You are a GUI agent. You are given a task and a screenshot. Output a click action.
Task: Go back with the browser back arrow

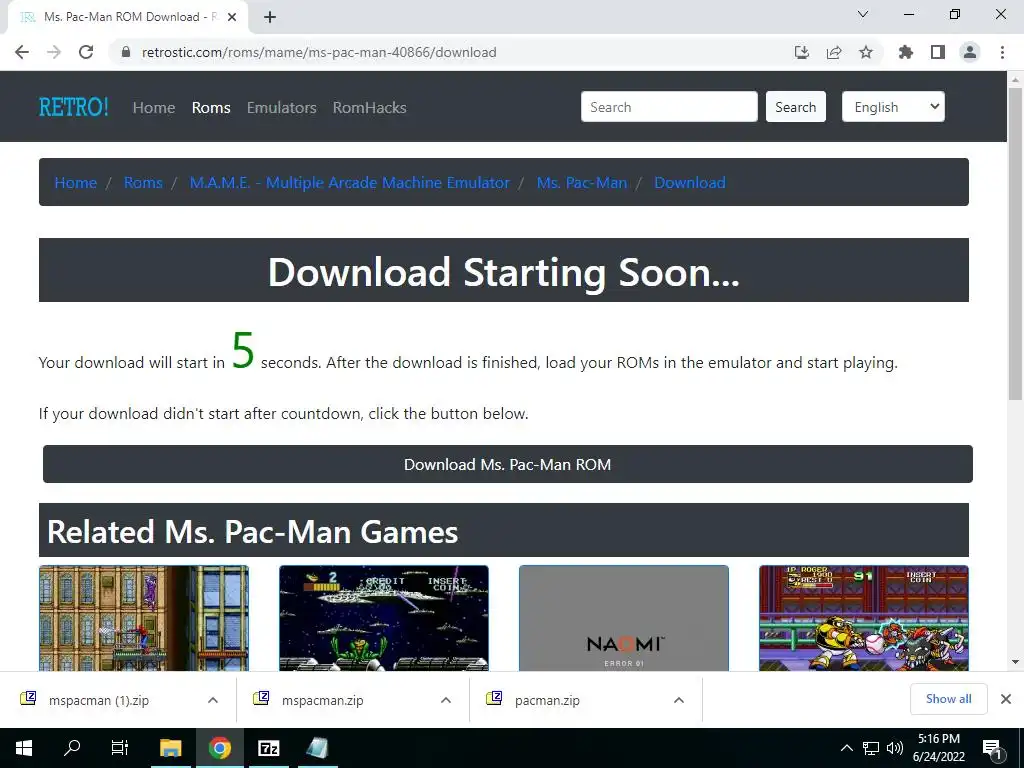22,52
